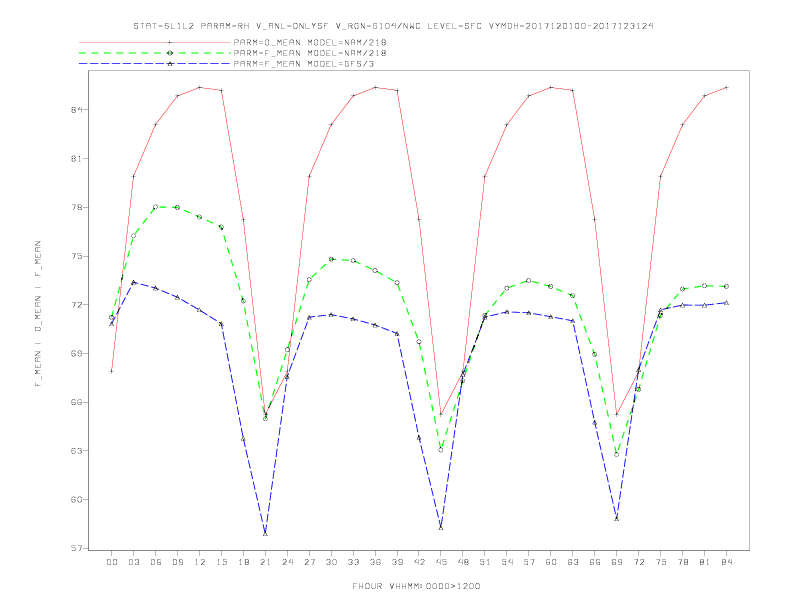Click the x-axis tick label 57
792x612 pixels.
pos(529,562)
